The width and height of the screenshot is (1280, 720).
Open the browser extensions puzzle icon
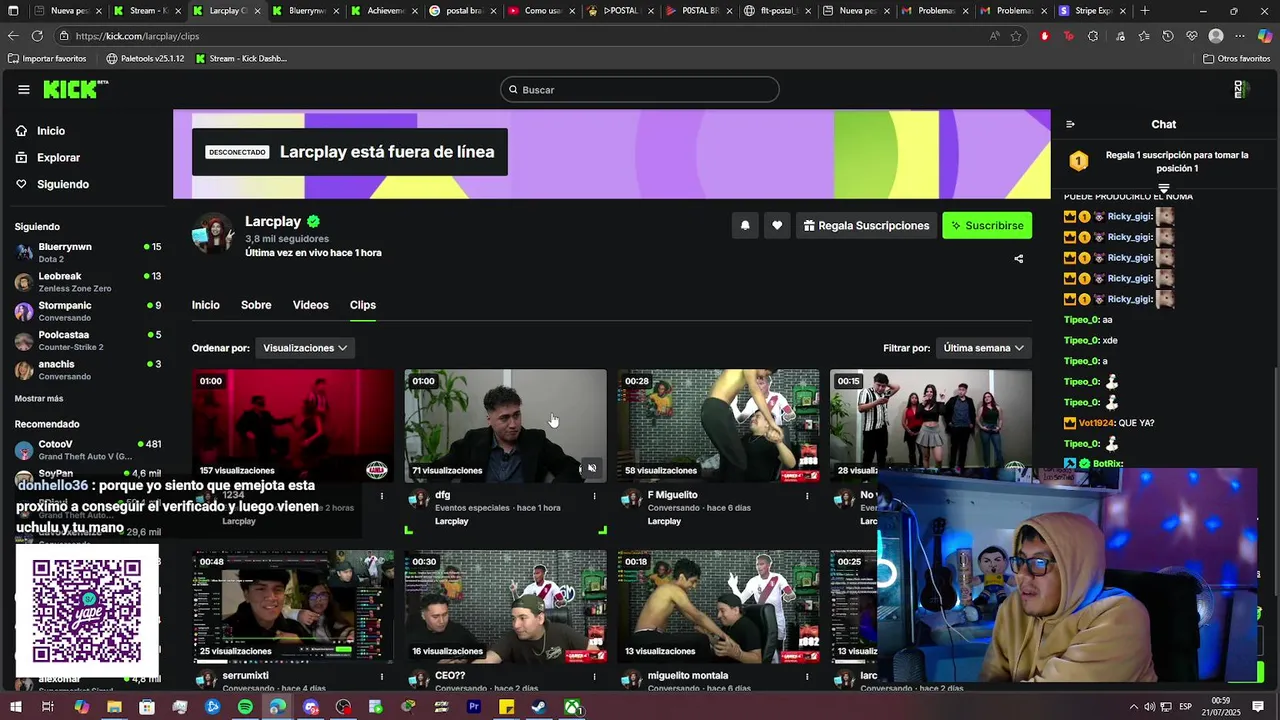click(1093, 36)
